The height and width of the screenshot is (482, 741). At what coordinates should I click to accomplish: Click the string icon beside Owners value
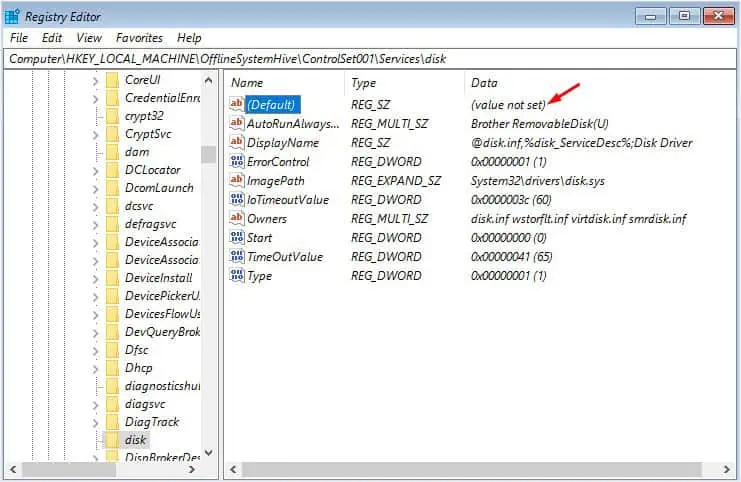point(236,218)
